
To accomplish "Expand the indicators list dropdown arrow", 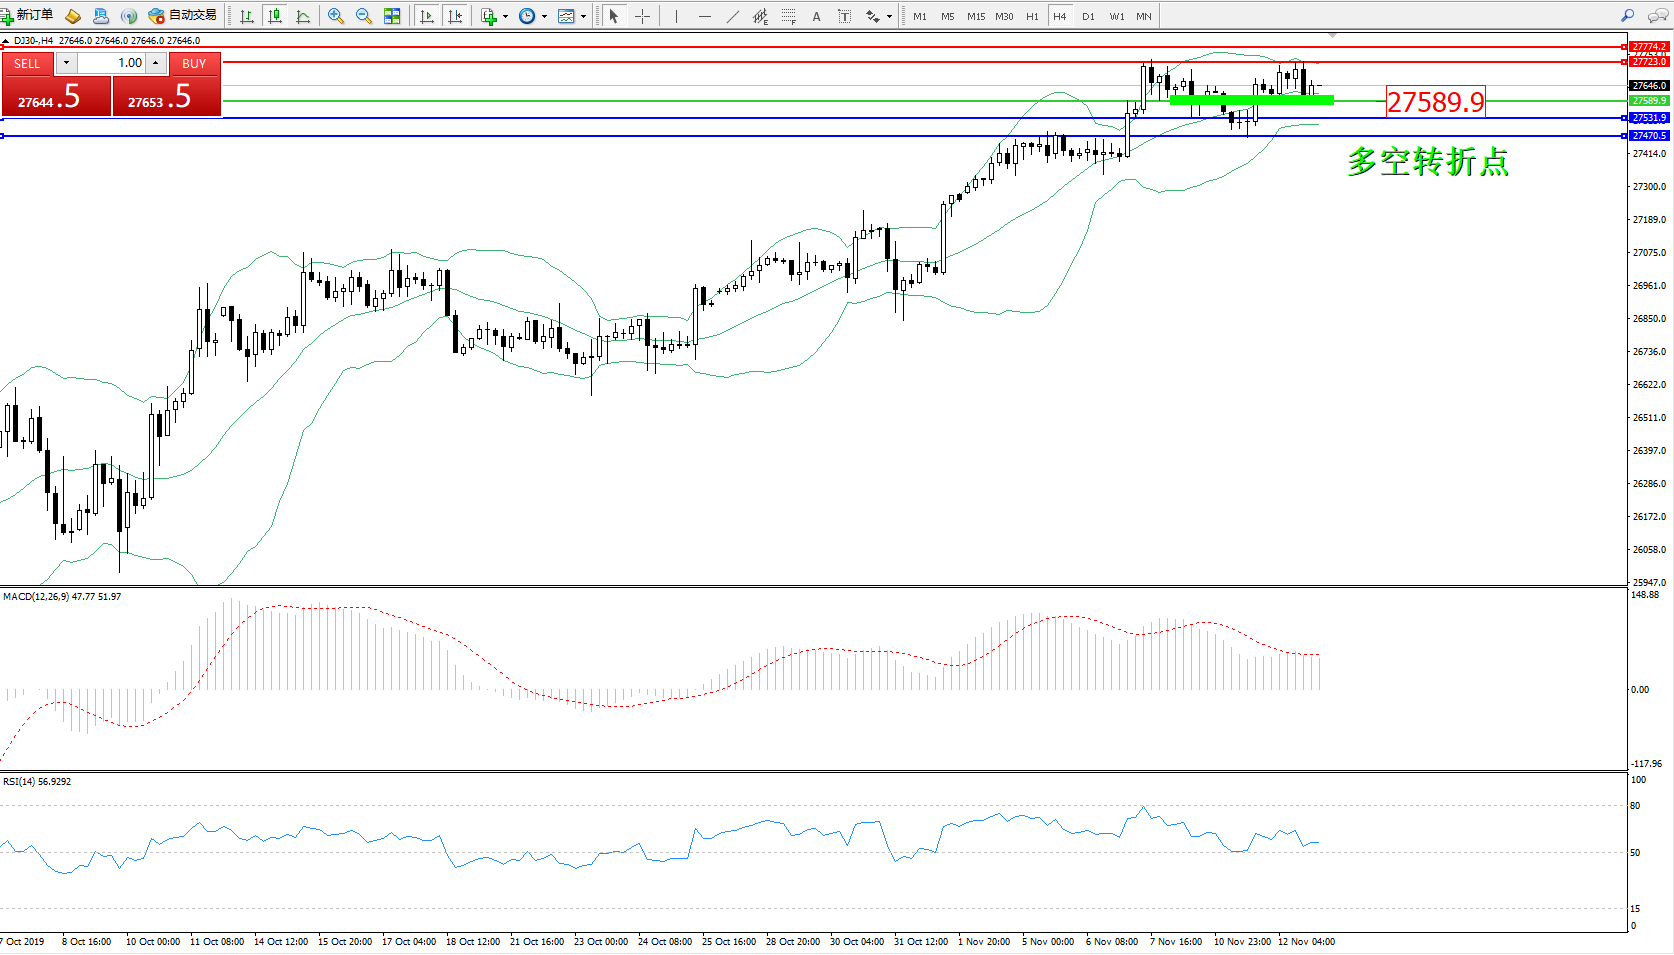I will [505, 16].
